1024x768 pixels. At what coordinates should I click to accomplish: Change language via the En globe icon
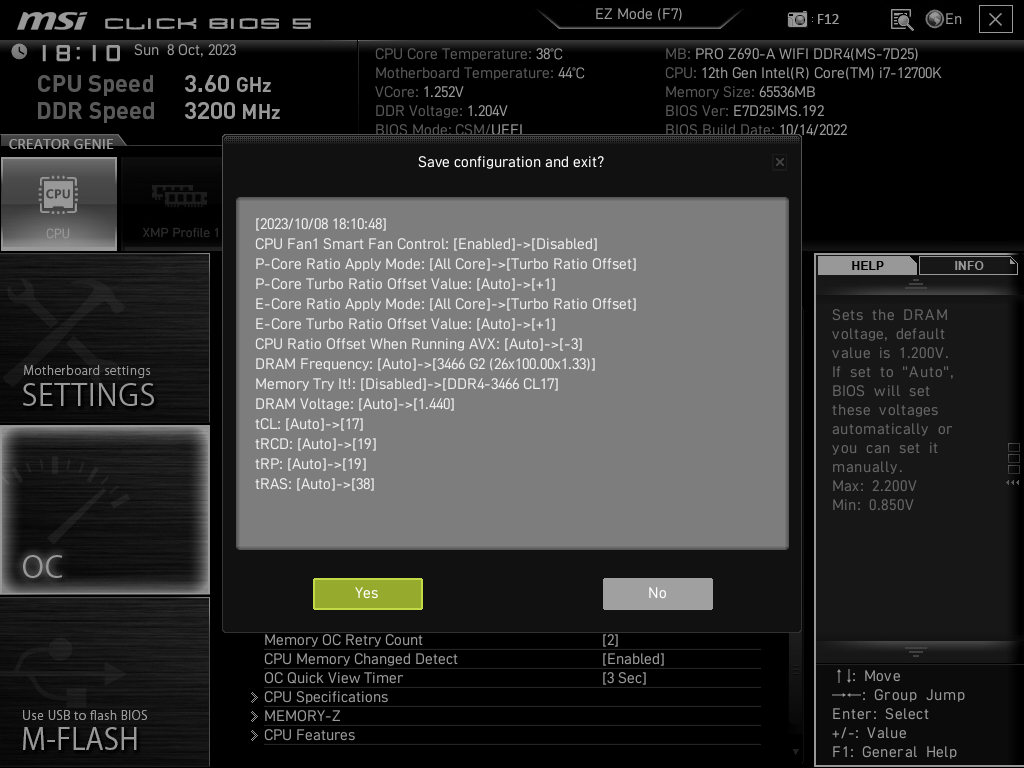pos(944,19)
